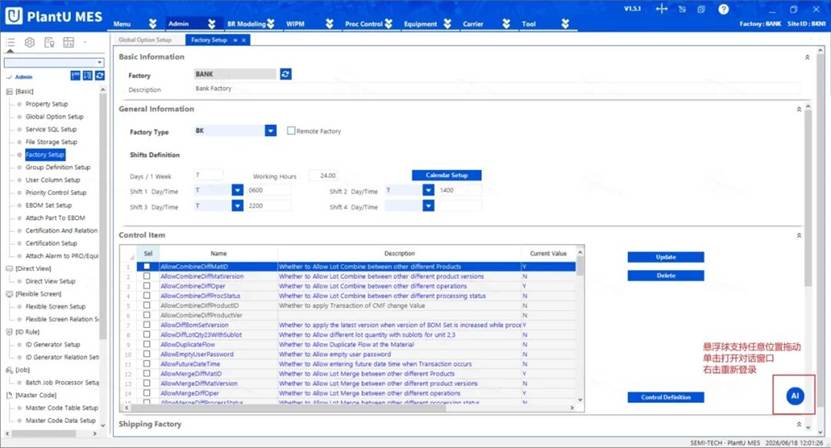
Task: Open the Shift 1 Day/Time dropdown
Action: click(237, 190)
